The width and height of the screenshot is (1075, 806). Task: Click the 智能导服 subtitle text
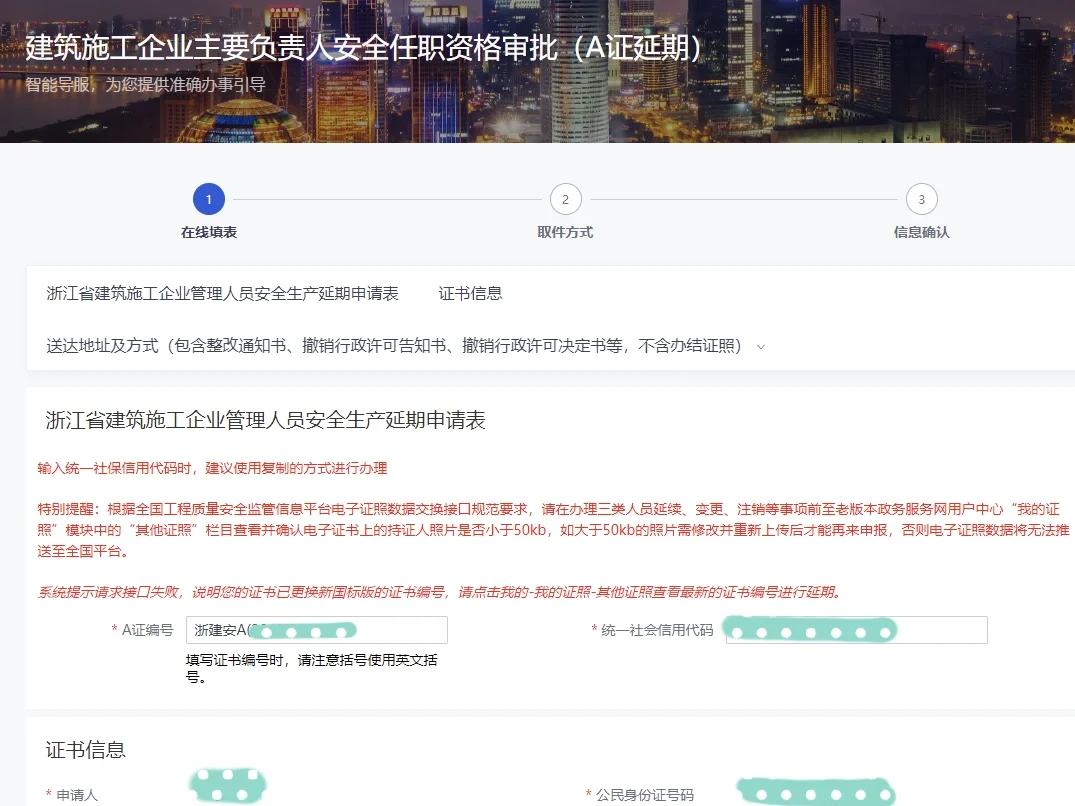click(x=145, y=85)
